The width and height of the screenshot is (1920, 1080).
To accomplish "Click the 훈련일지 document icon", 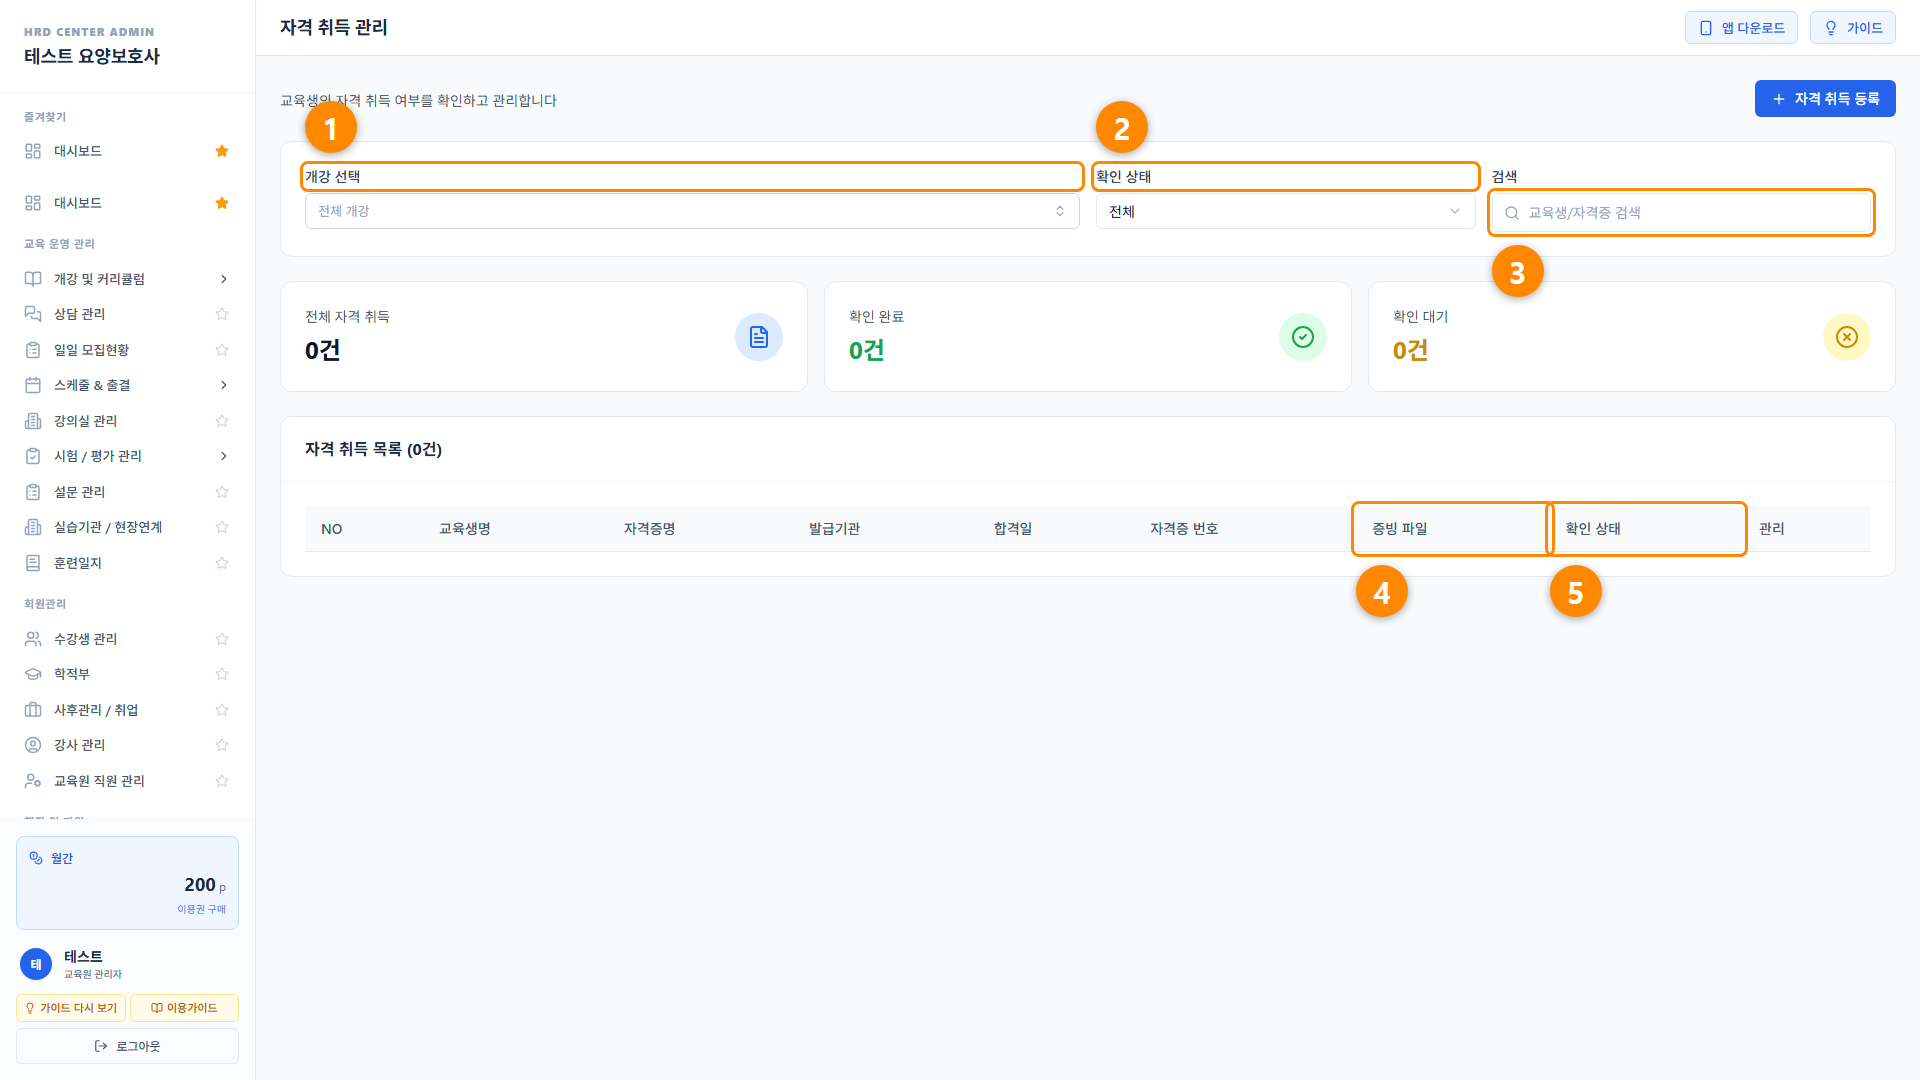I will click(33, 563).
